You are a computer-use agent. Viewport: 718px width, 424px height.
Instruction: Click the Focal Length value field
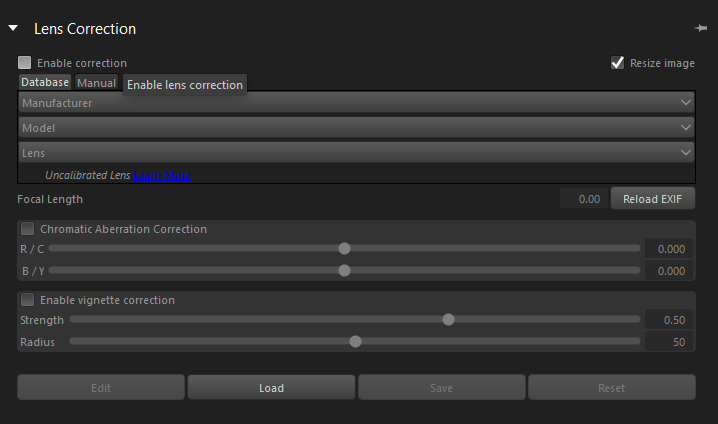click(584, 199)
